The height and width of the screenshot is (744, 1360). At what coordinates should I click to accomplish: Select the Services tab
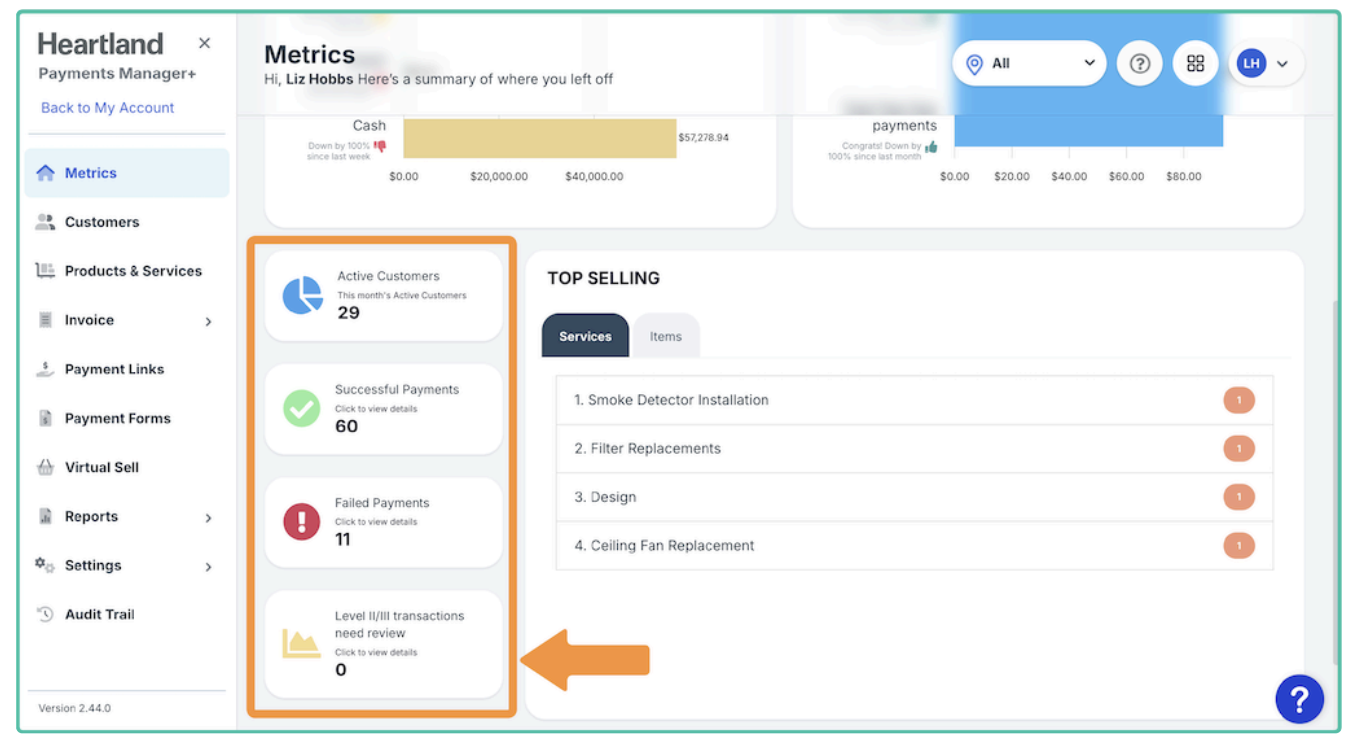point(585,336)
